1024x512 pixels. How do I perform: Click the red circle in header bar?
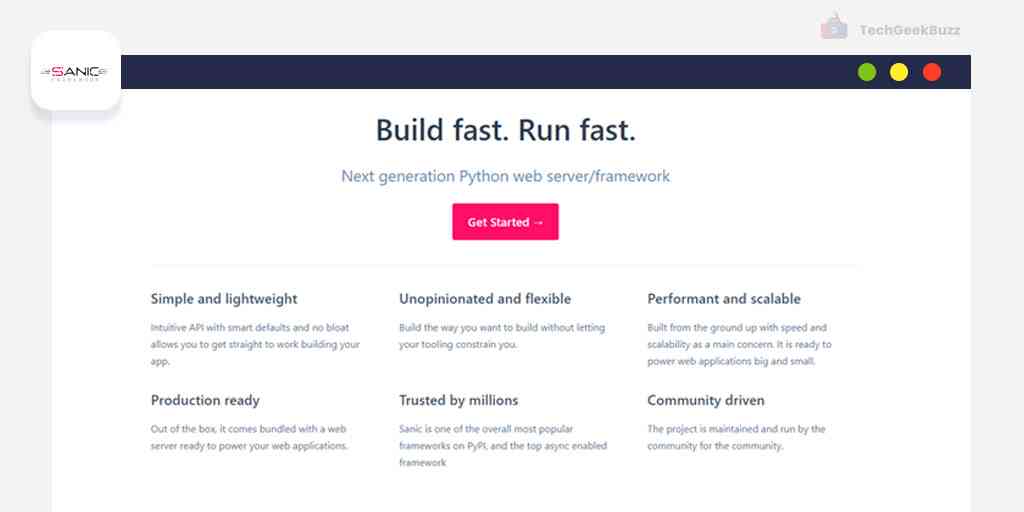click(931, 72)
